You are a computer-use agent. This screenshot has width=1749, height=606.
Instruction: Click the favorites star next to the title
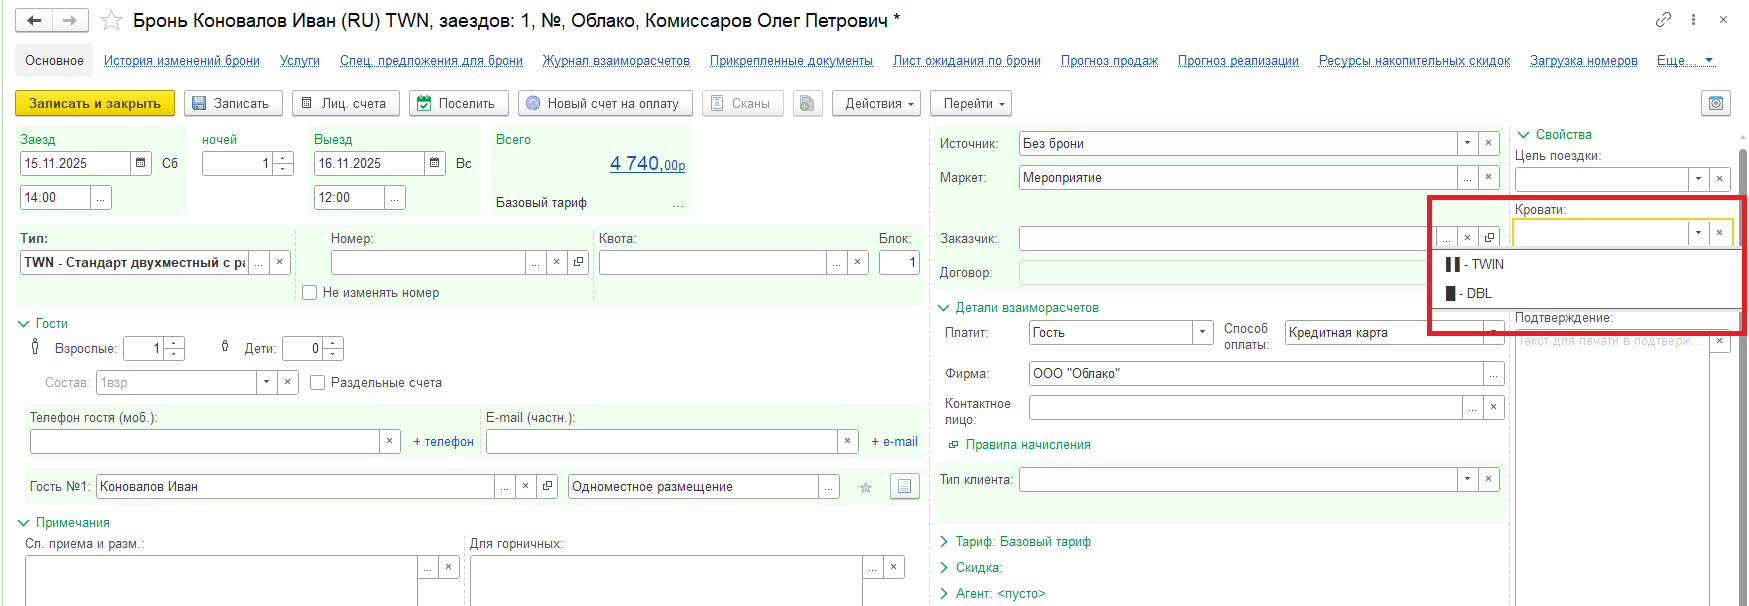[112, 21]
